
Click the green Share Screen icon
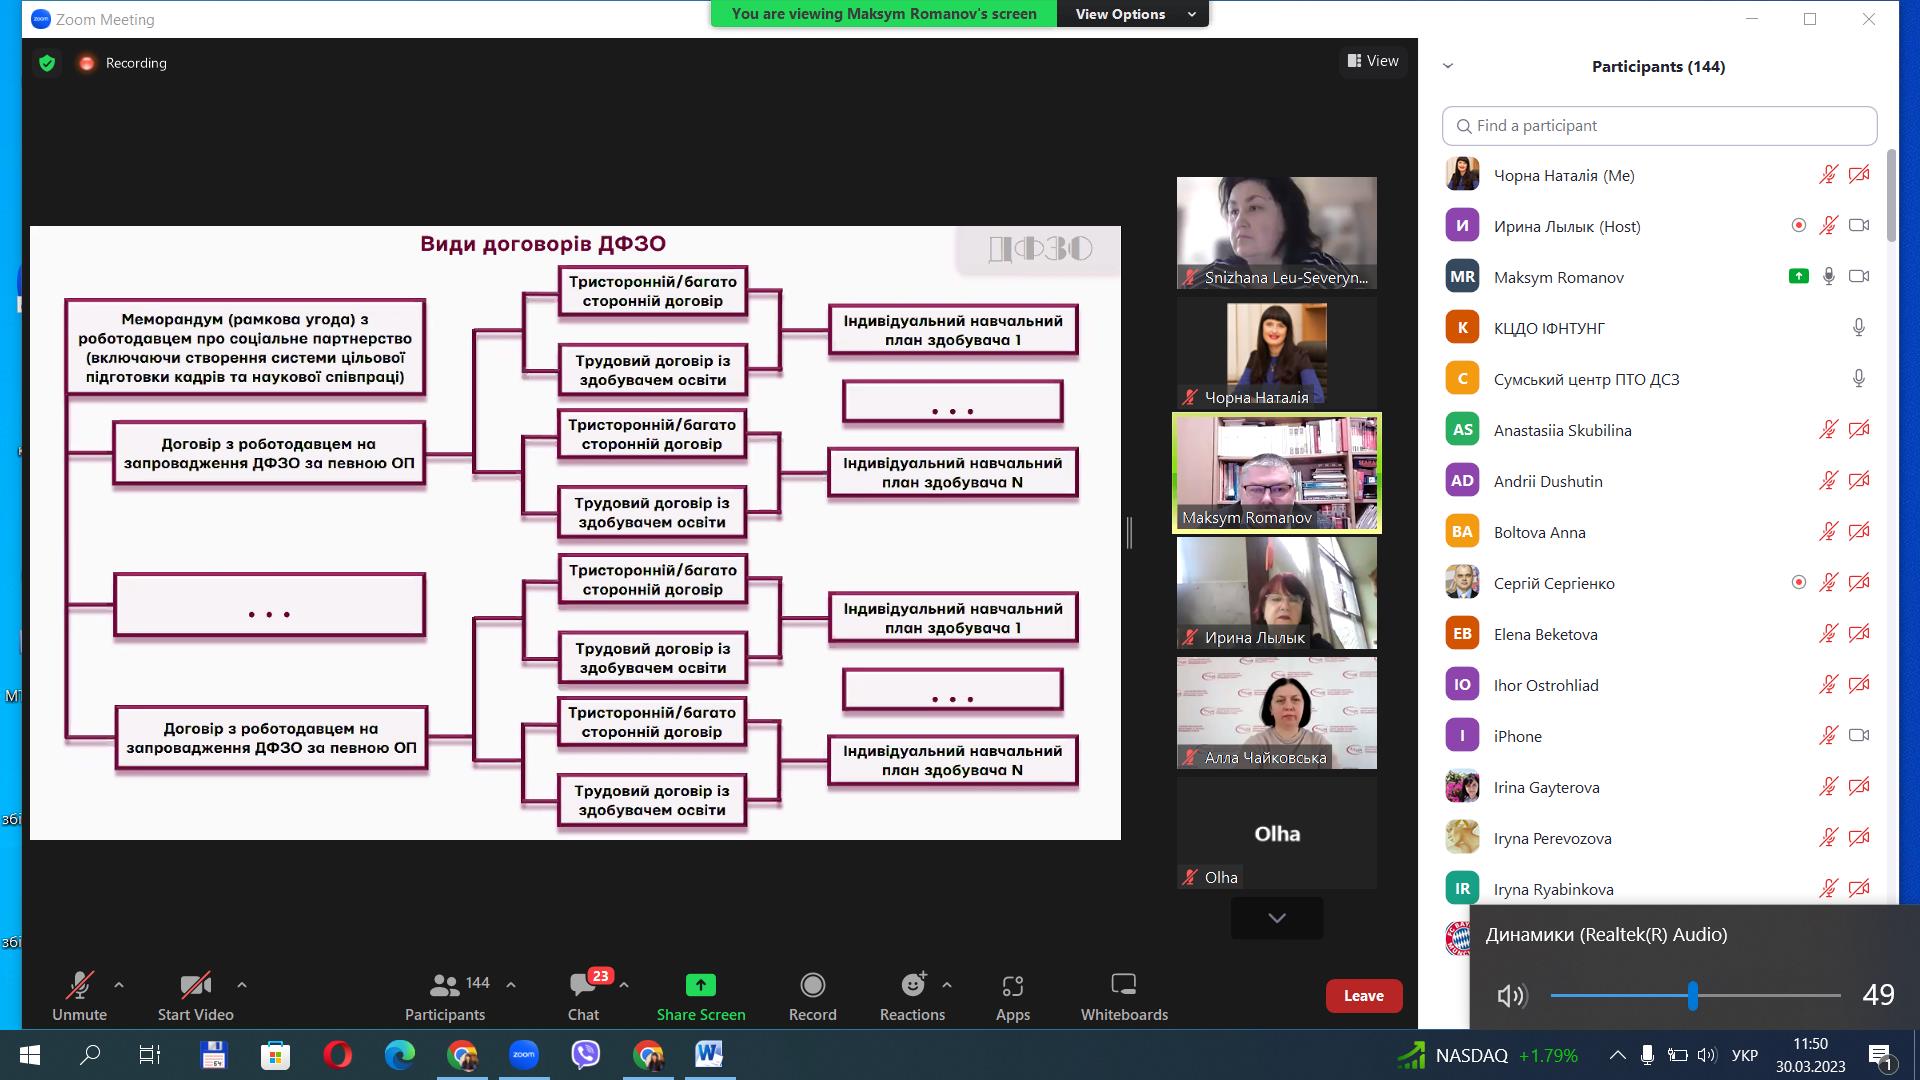pyautogui.click(x=700, y=986)
